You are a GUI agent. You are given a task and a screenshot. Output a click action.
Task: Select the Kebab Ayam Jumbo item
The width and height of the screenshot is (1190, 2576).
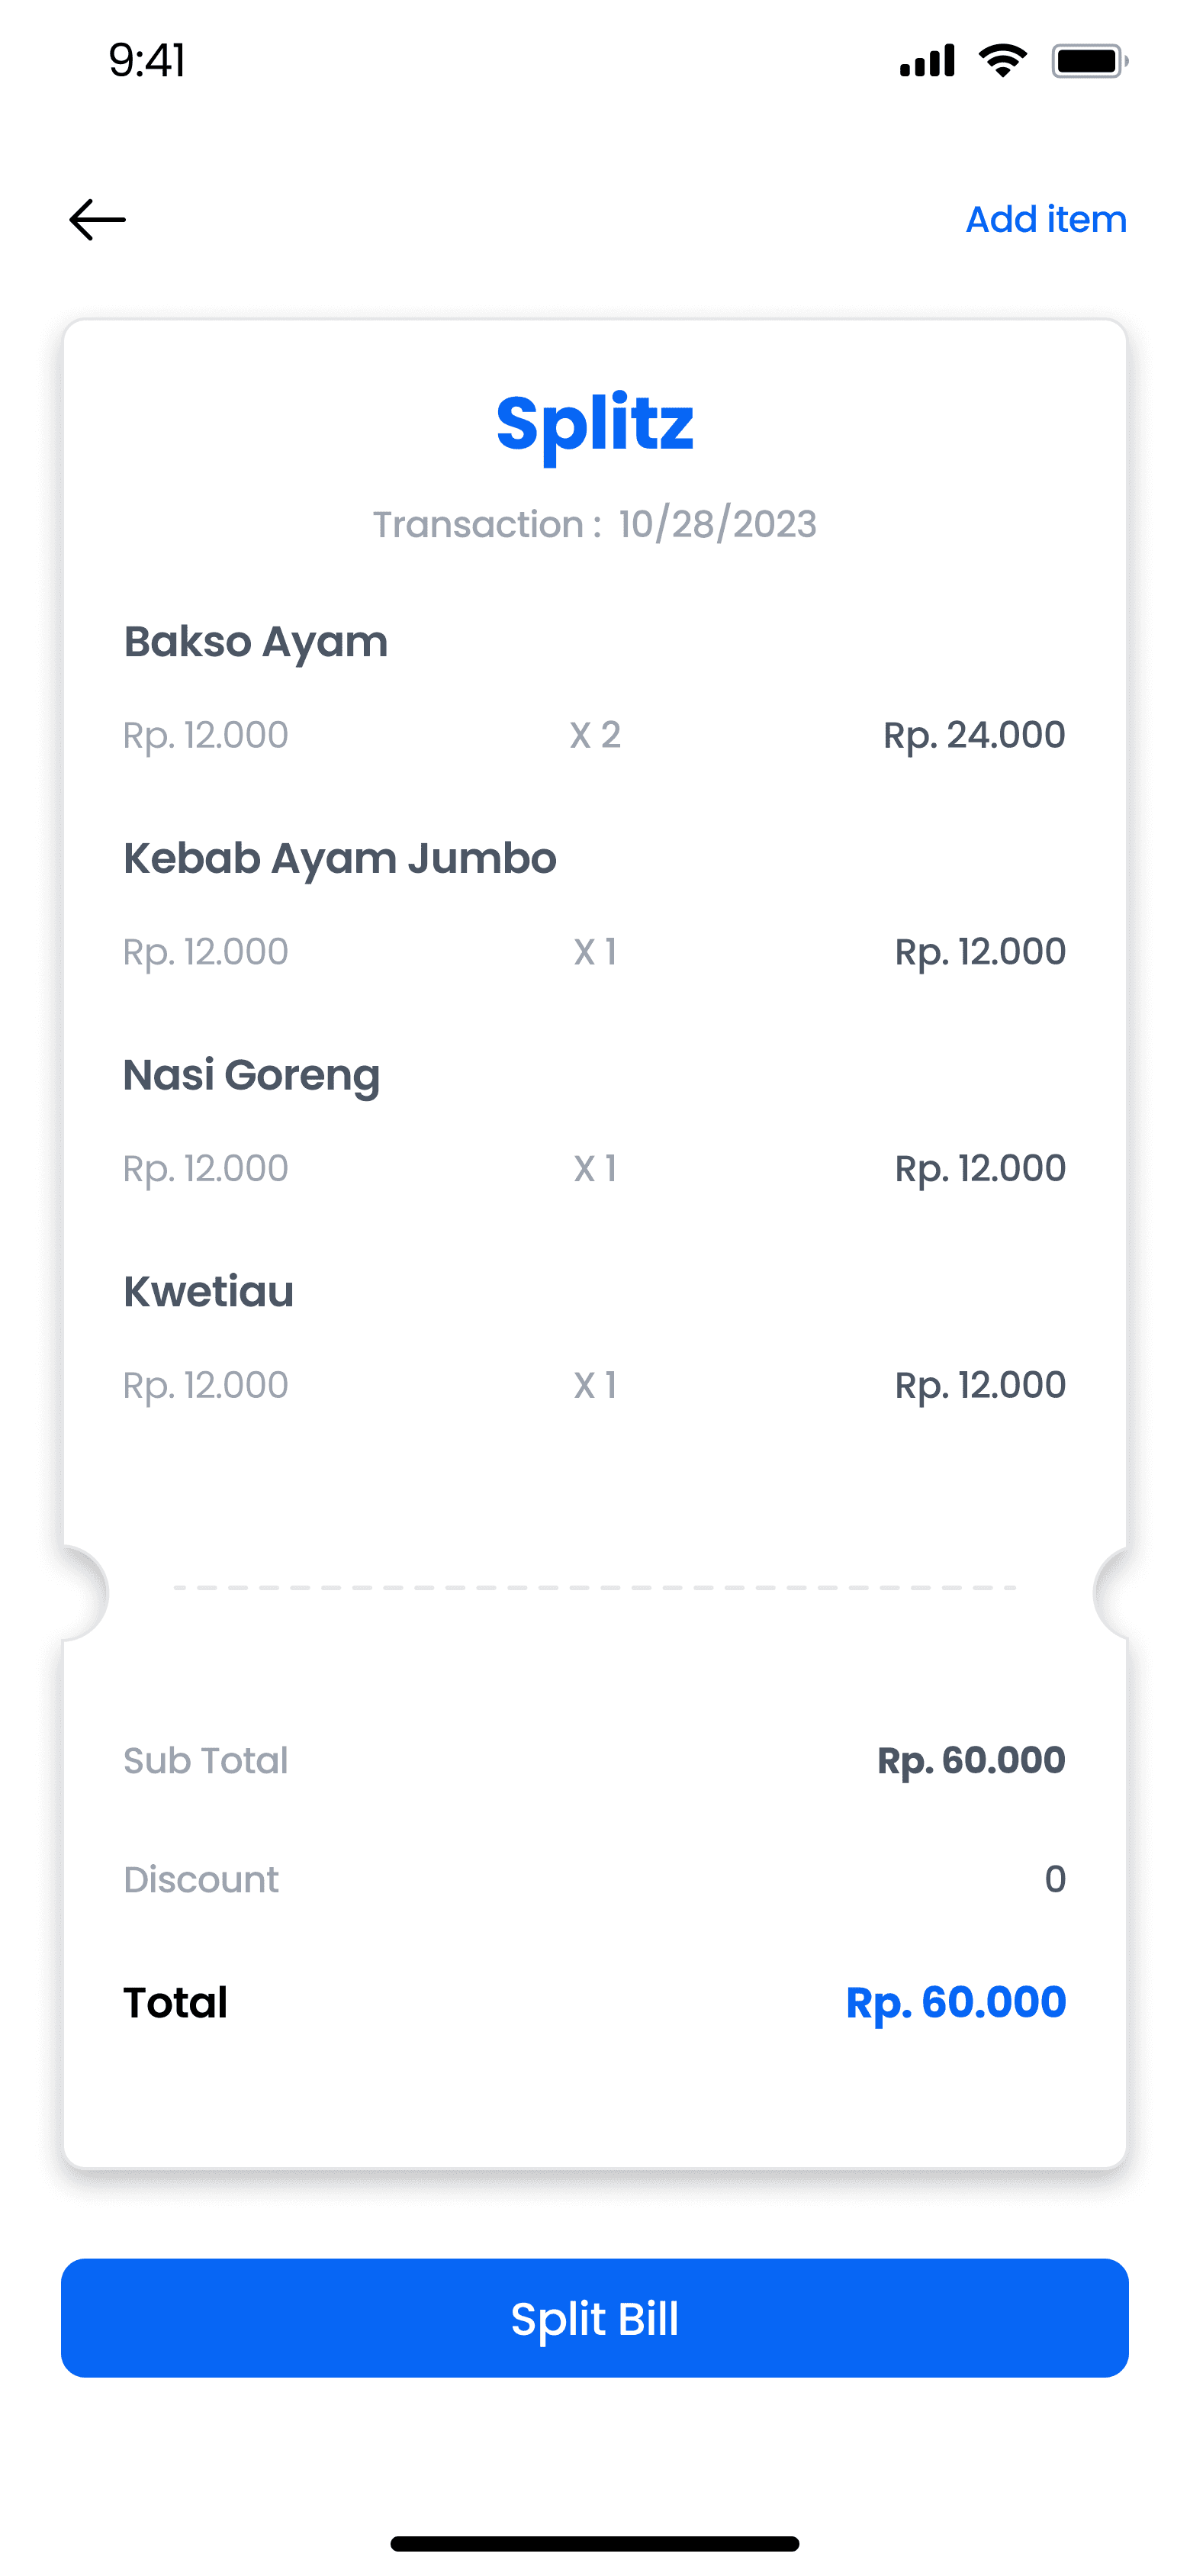point(340,859)
